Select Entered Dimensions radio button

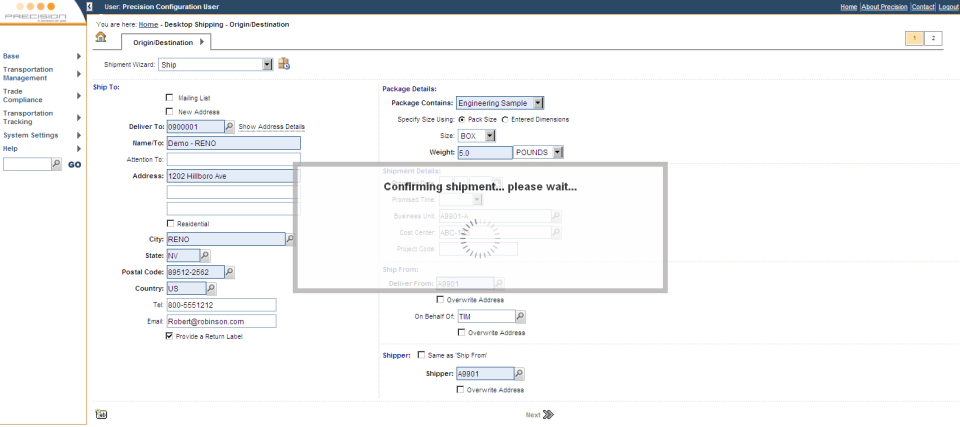505,119
